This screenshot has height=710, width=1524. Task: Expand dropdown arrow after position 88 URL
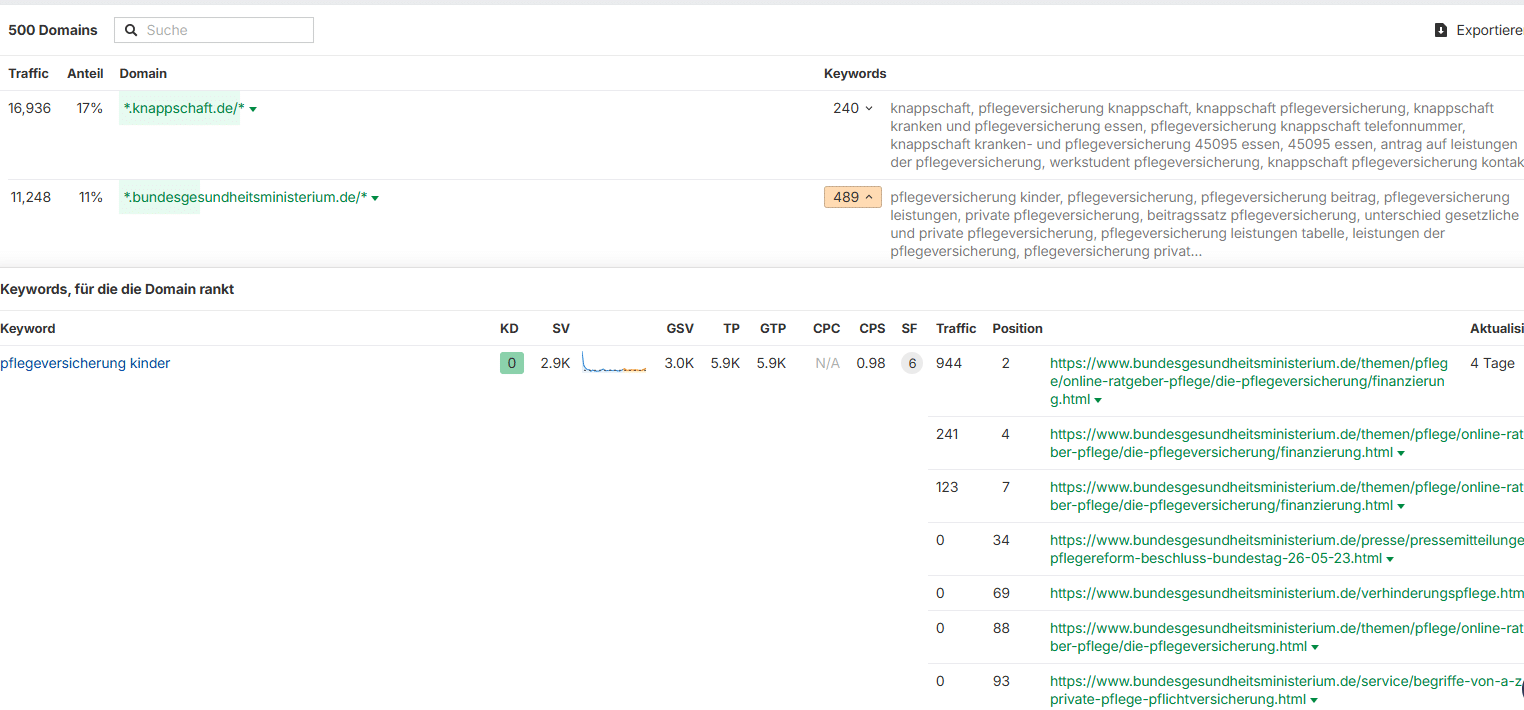[1315, 648]
